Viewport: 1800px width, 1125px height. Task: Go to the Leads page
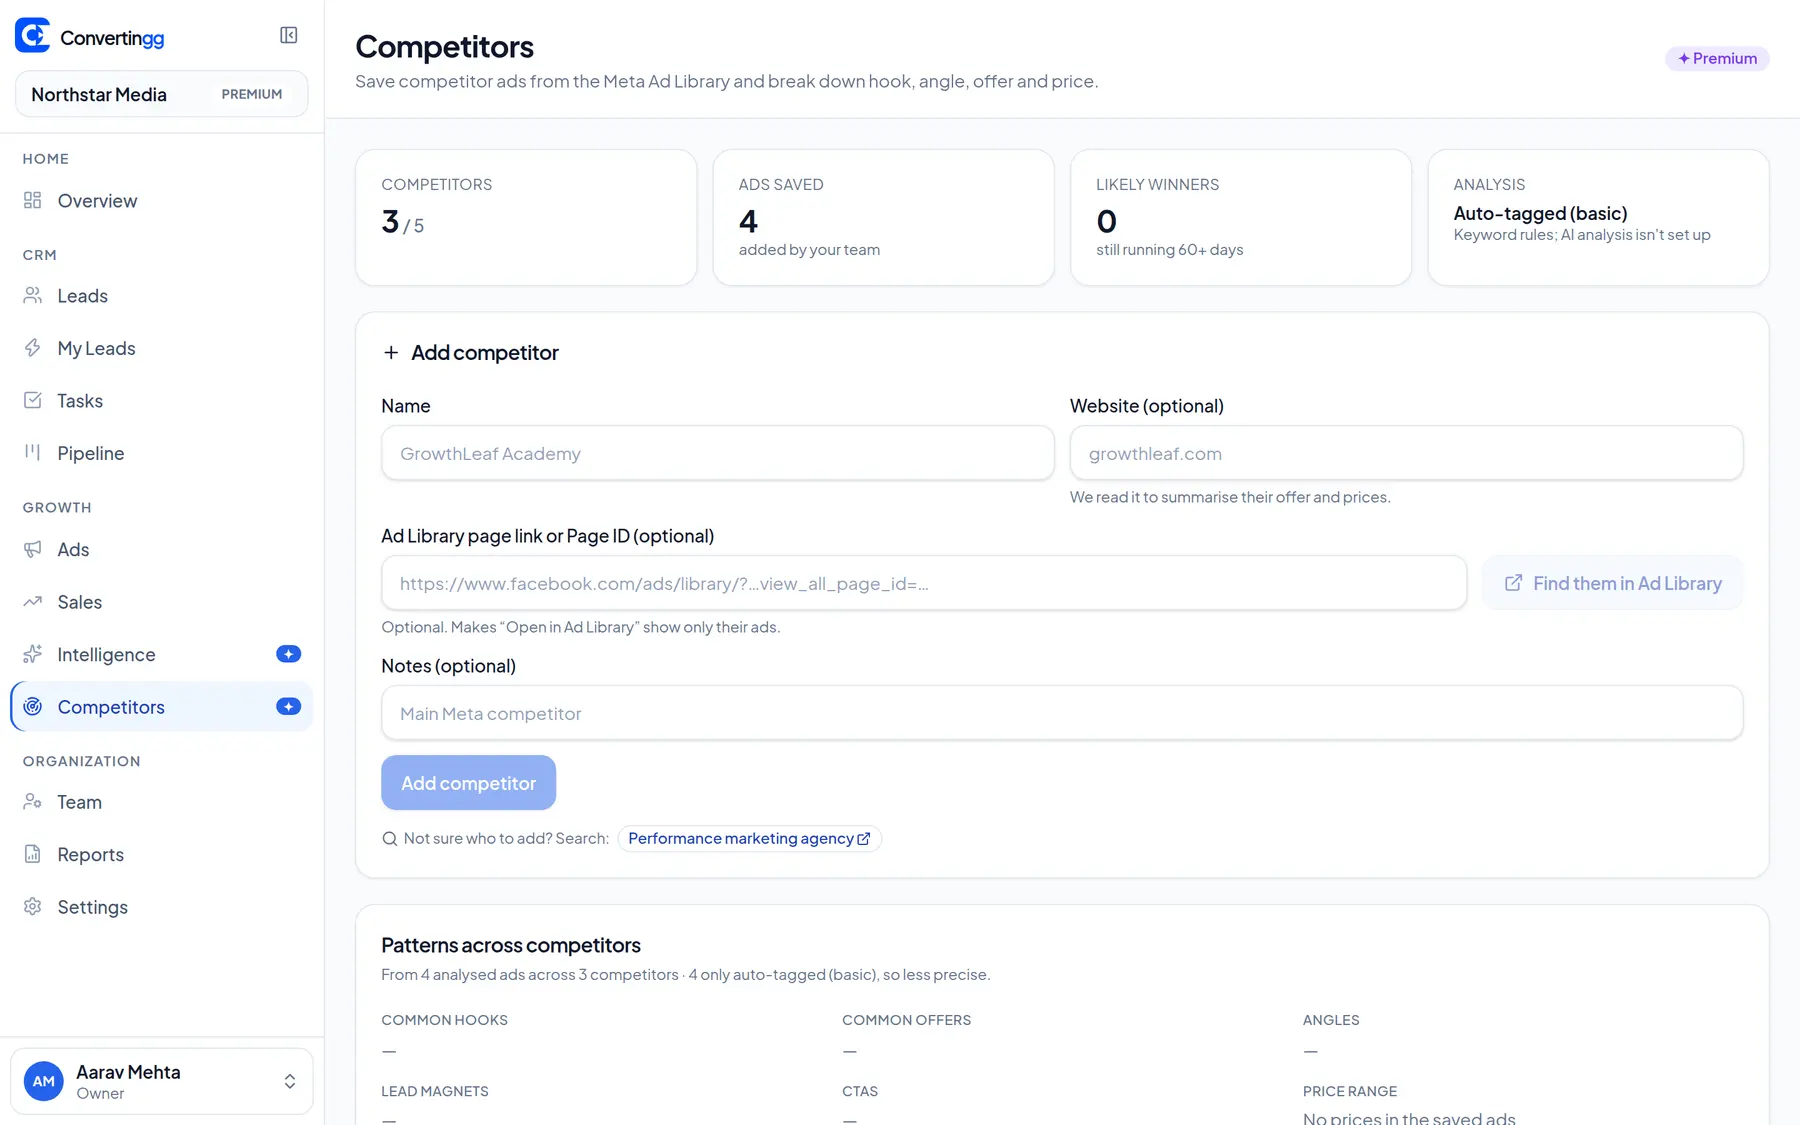161,295
